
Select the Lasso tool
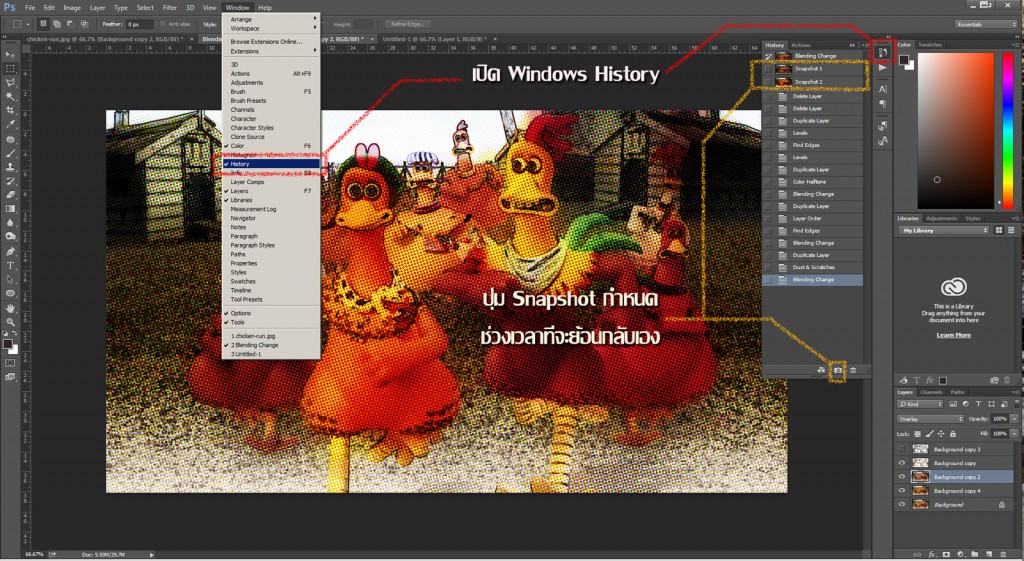coord(10,82)
